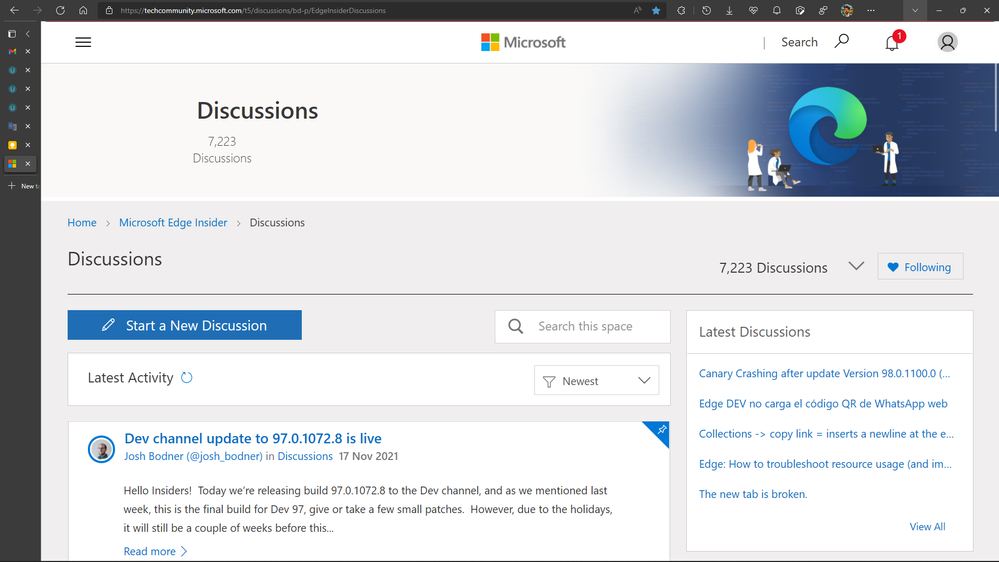Refresh Latest Activity spinner icon
The width and height of the screenshot is (999, 562).
tap(187, 378)
